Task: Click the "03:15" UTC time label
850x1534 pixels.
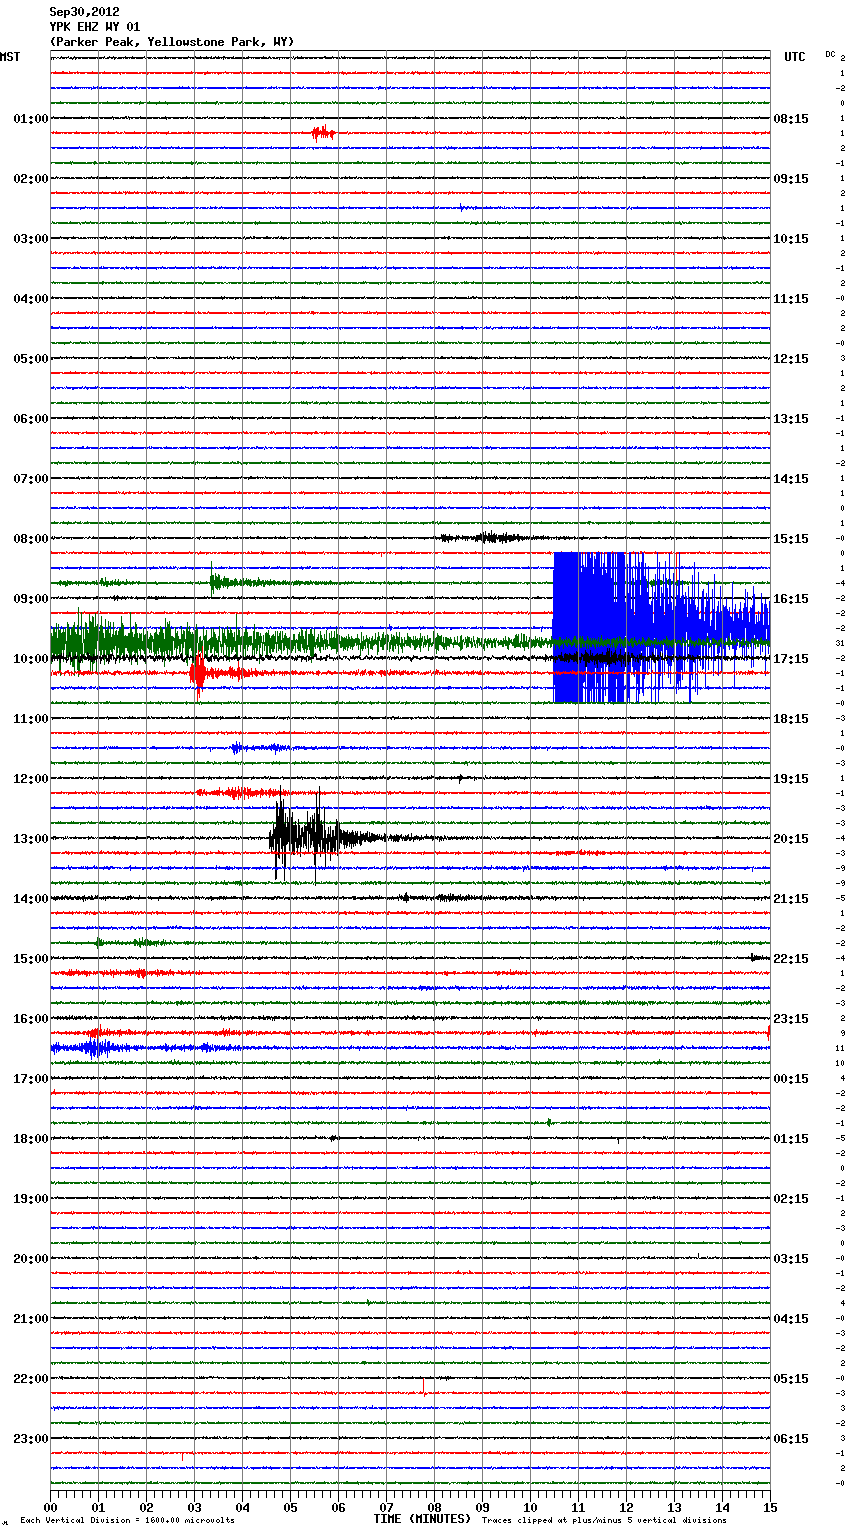Action: 791,1259
